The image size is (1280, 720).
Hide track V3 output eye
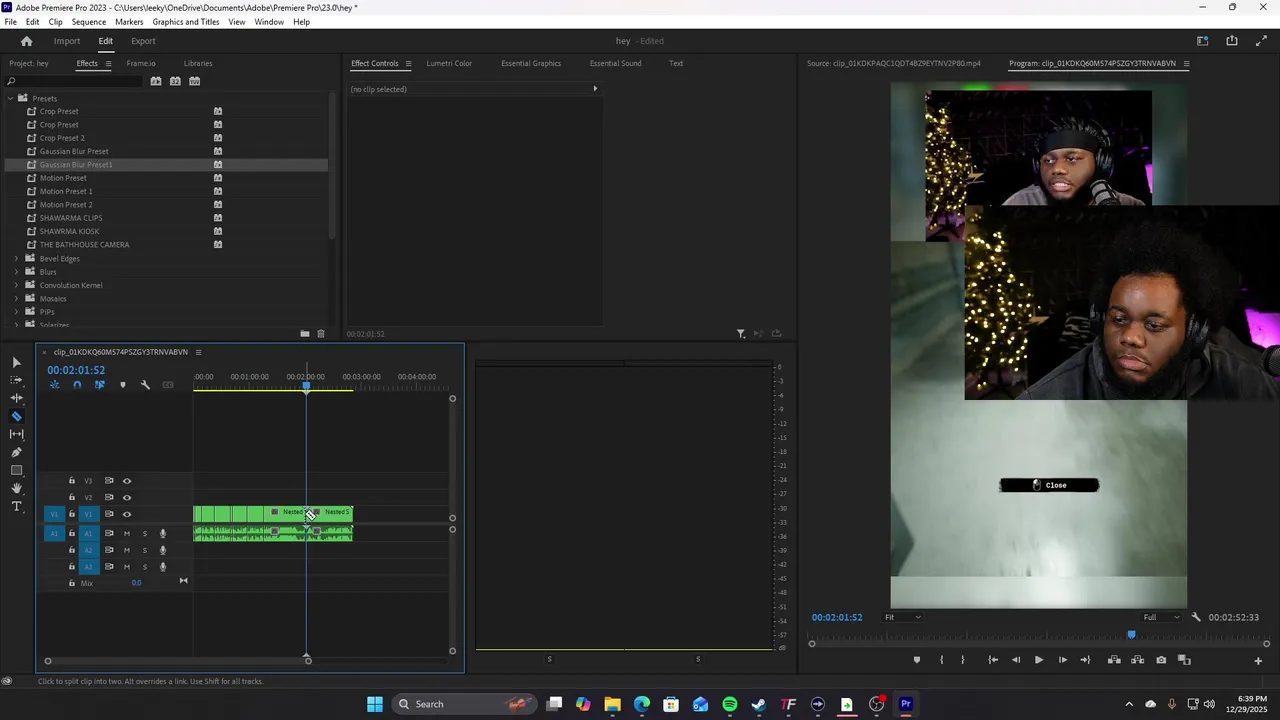(127, 481)
